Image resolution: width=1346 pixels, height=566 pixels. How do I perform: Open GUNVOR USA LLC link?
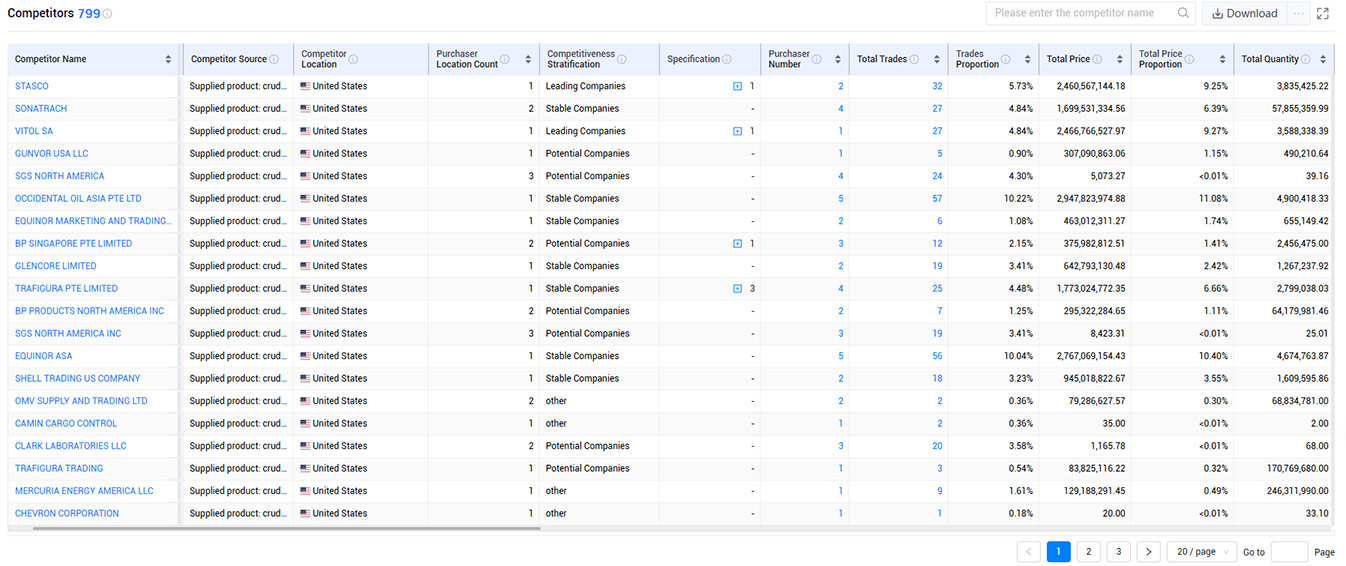coord(51,154)
